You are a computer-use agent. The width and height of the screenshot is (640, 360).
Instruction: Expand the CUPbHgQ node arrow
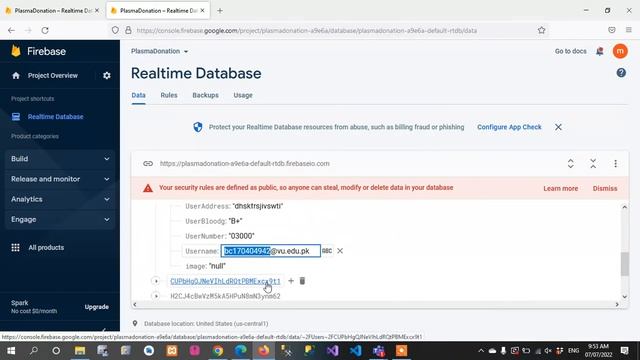(x=156, y=281)
